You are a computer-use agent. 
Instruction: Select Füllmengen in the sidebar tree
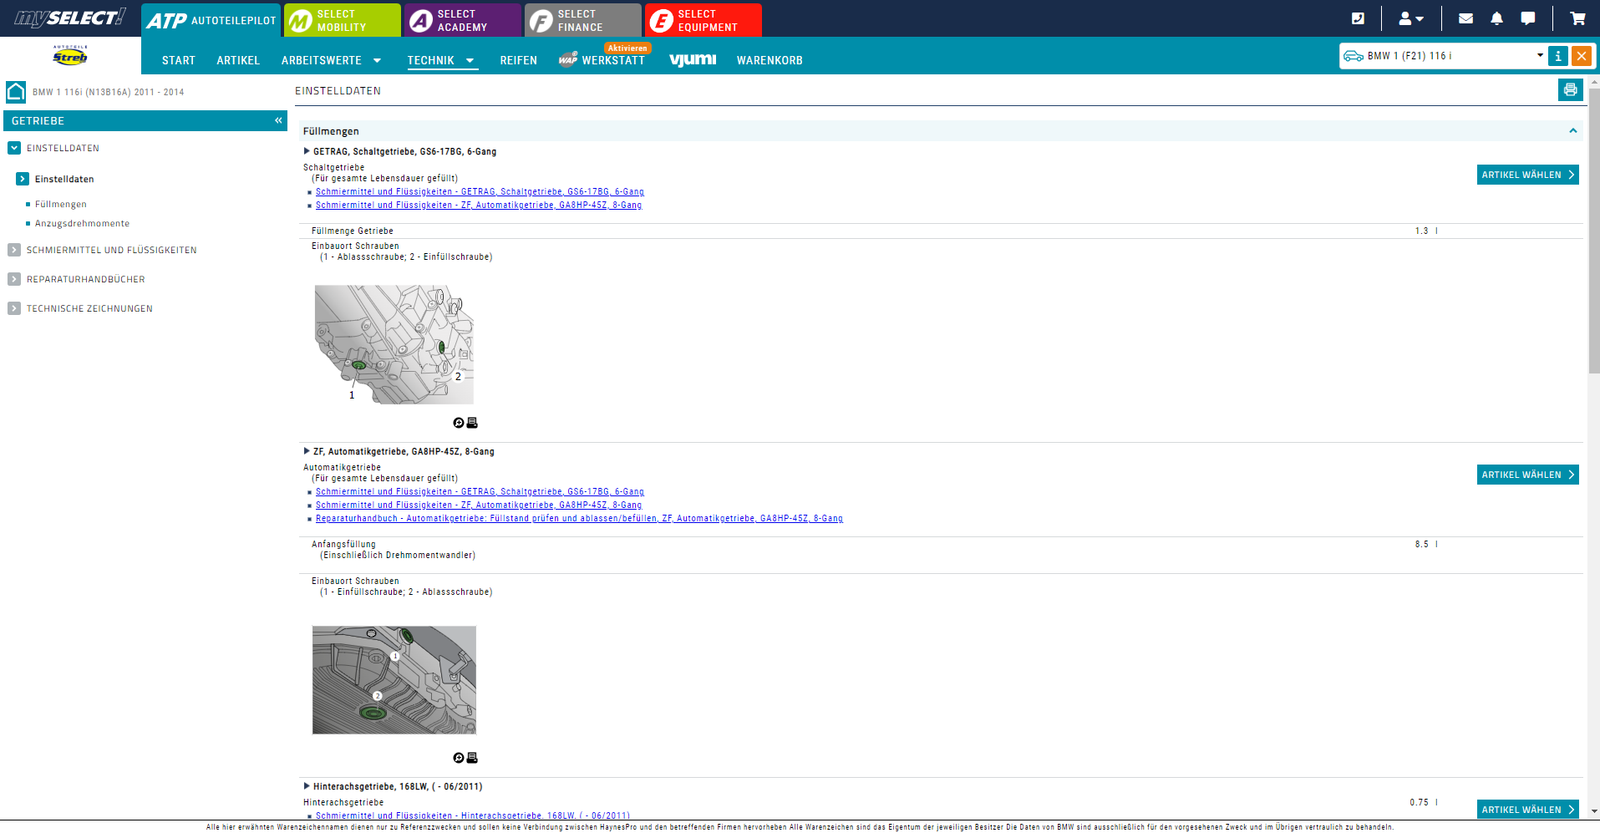coord(61,204)
